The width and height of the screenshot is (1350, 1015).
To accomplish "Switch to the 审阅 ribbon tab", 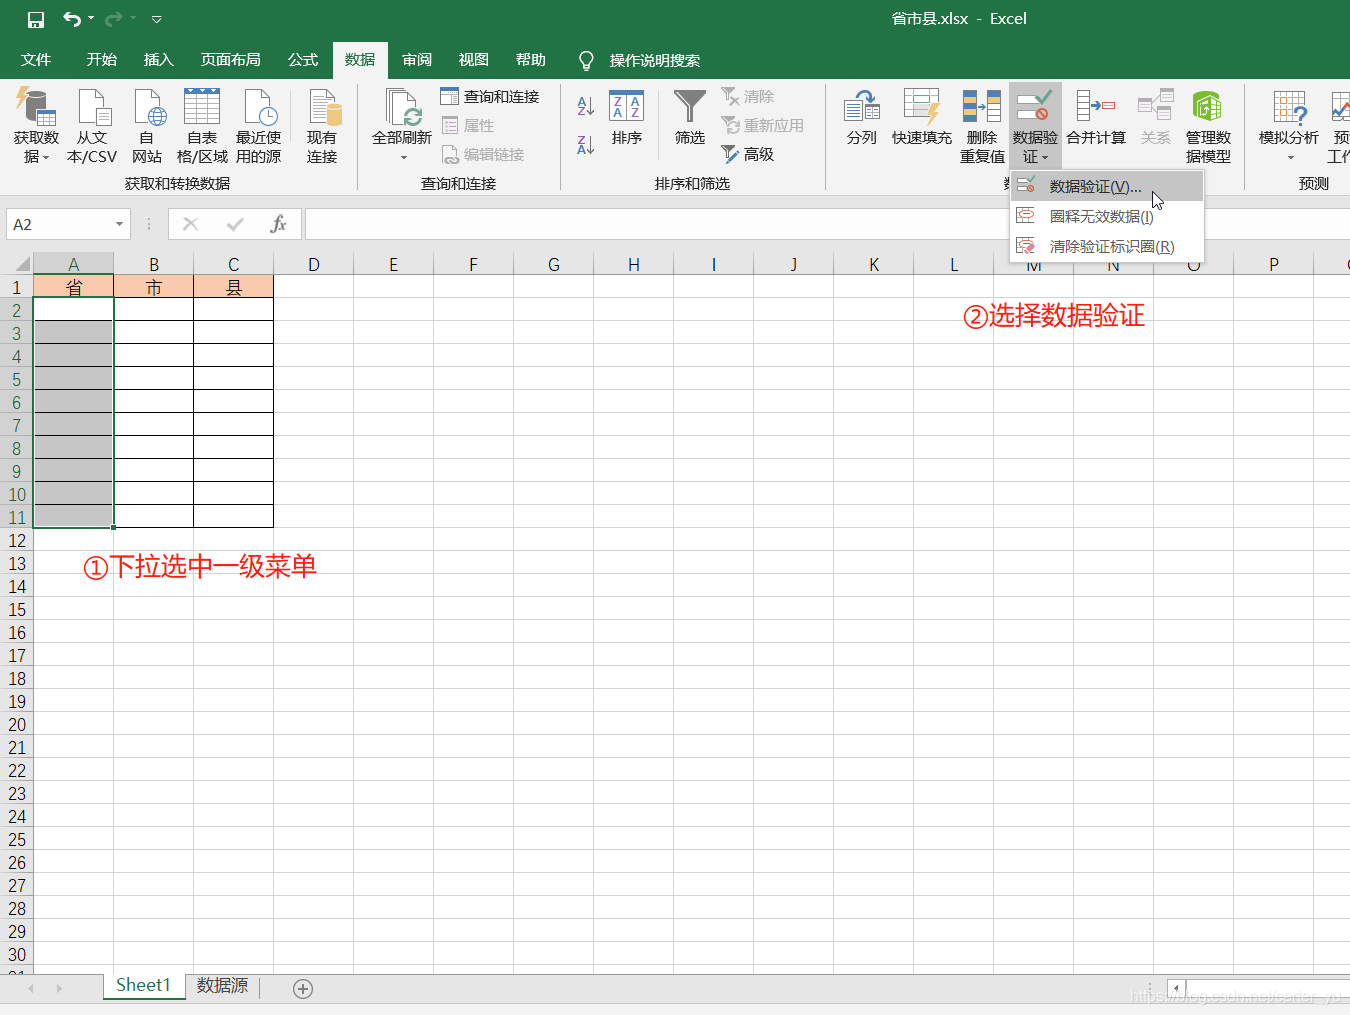I will (x=417, y=60).
